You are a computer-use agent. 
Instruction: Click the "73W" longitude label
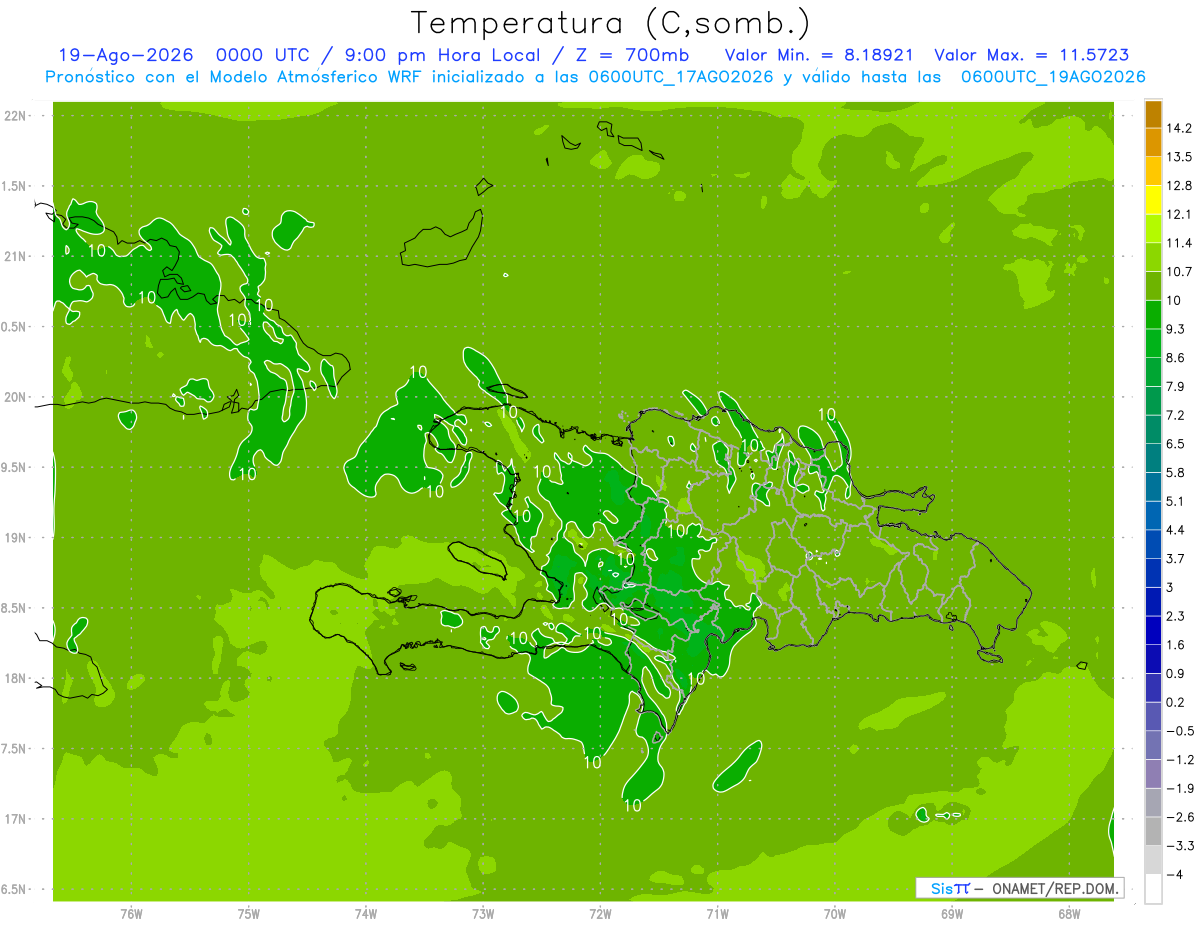pos(483,914)
